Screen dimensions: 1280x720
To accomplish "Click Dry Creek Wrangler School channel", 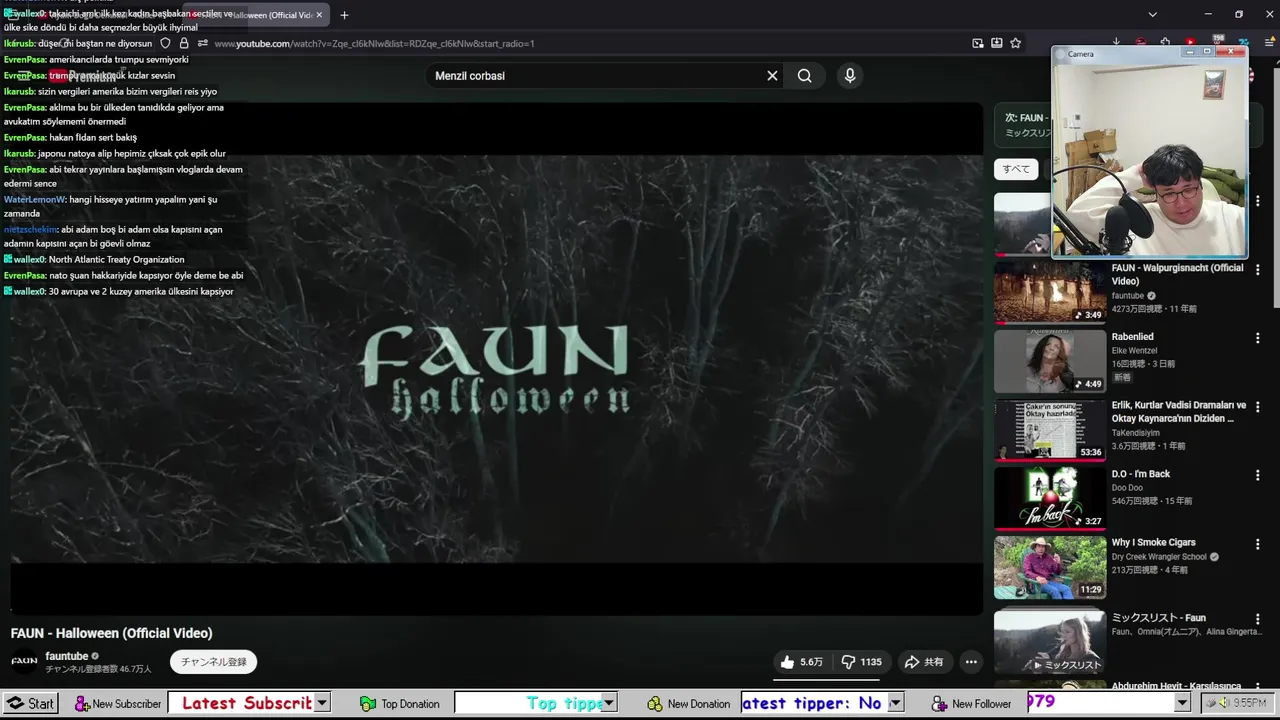I will click(1159, 557).
